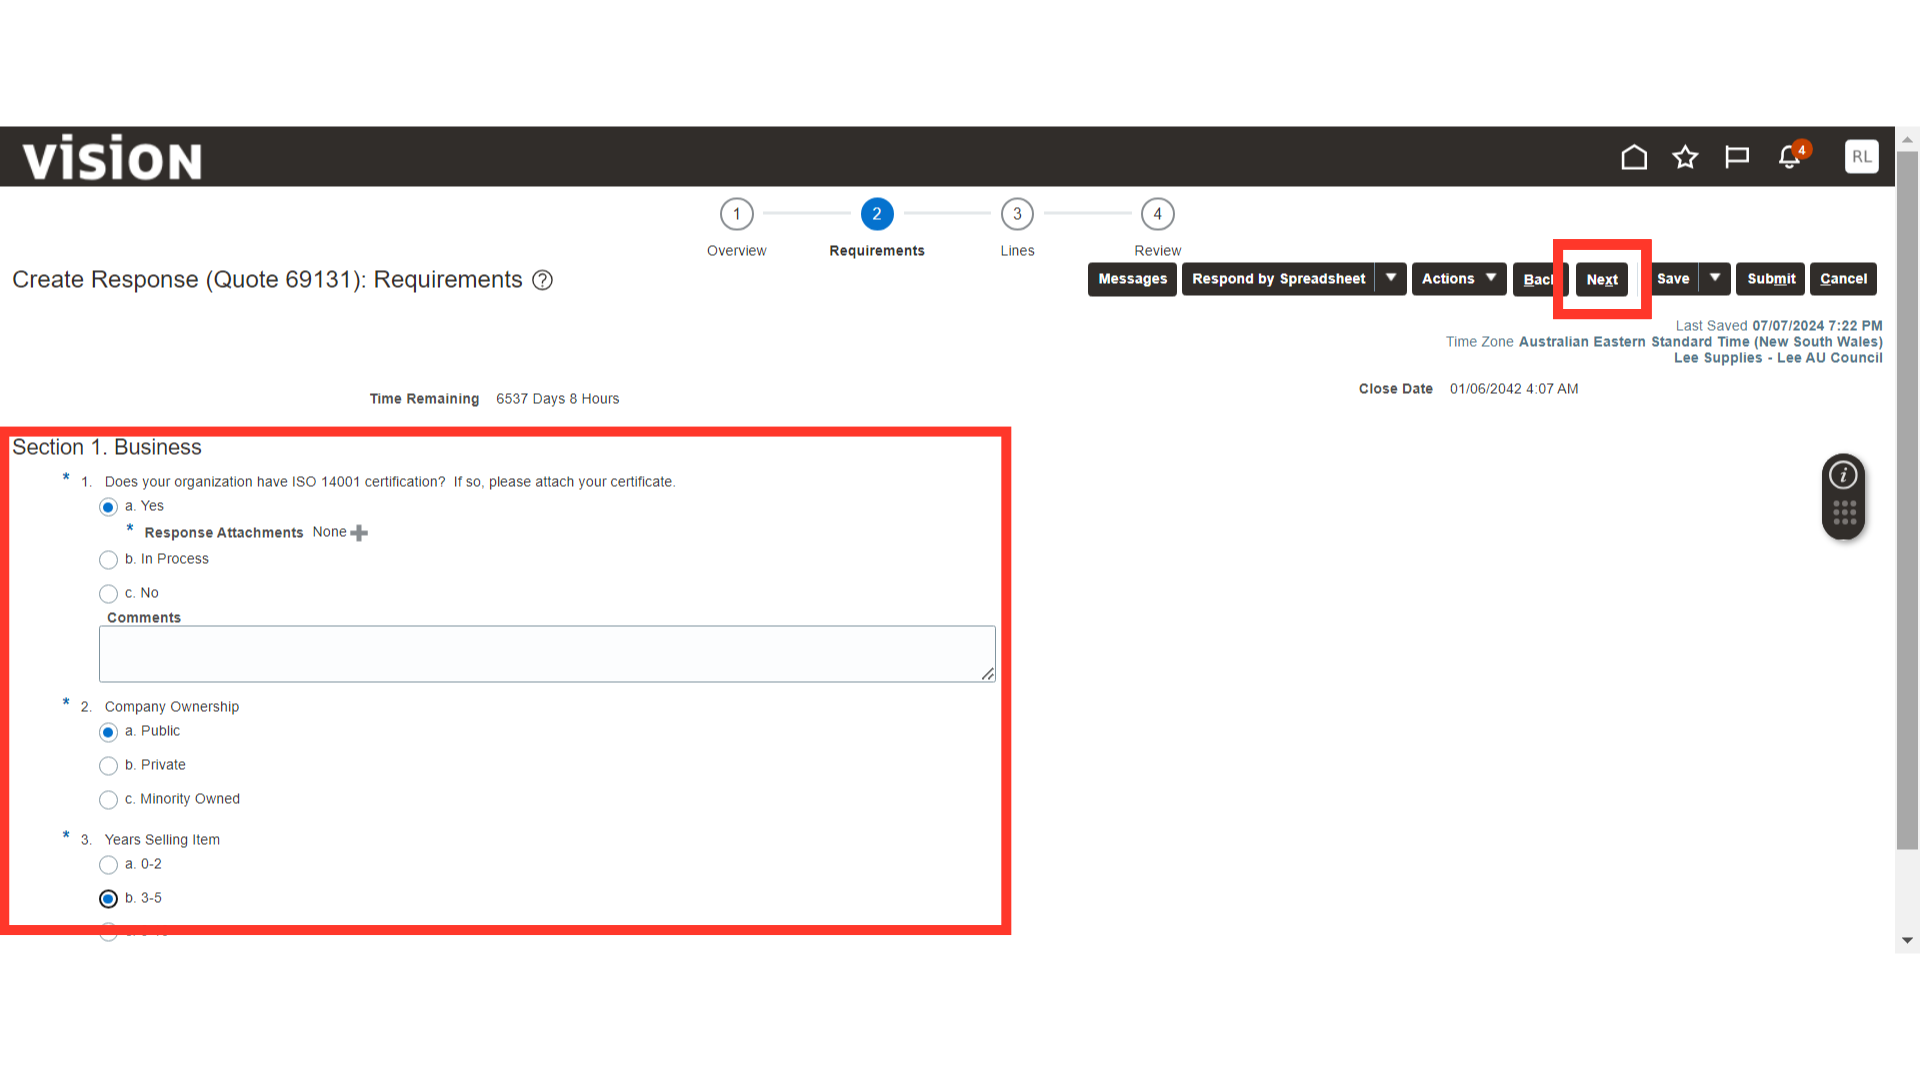Choose 'a. Public' company ownership
The image size is (1920, 1080).
pos(108,732)
